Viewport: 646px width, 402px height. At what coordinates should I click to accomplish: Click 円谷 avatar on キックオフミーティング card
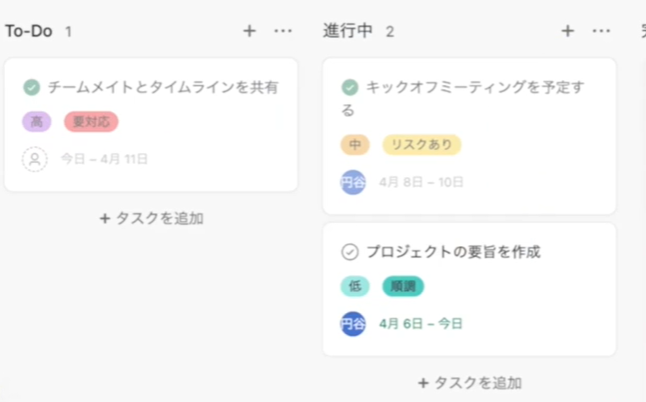(353, 182)
